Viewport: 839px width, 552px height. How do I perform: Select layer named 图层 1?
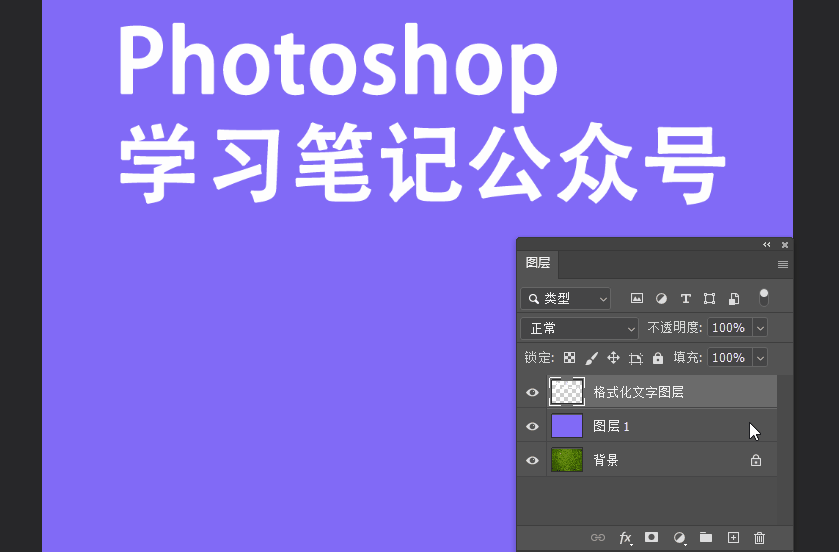click(x=612, y=426)
